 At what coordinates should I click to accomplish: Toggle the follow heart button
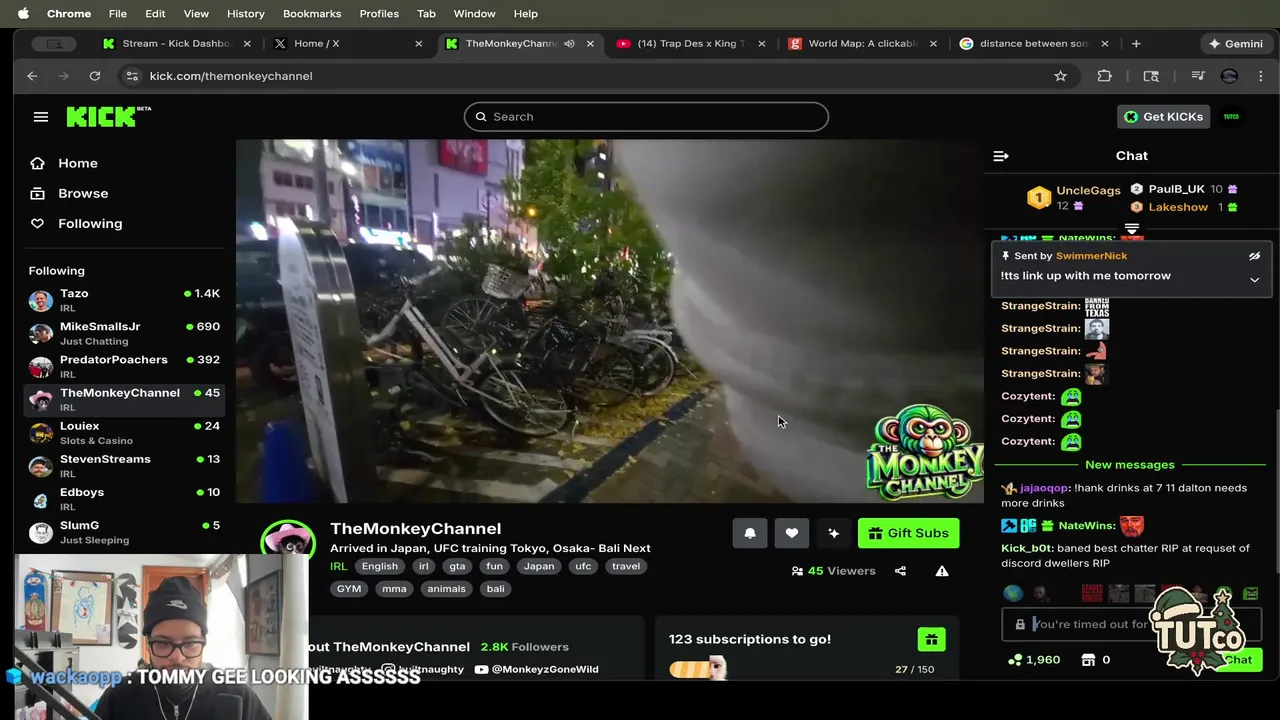pyautogui.click(x=791, y=533)
